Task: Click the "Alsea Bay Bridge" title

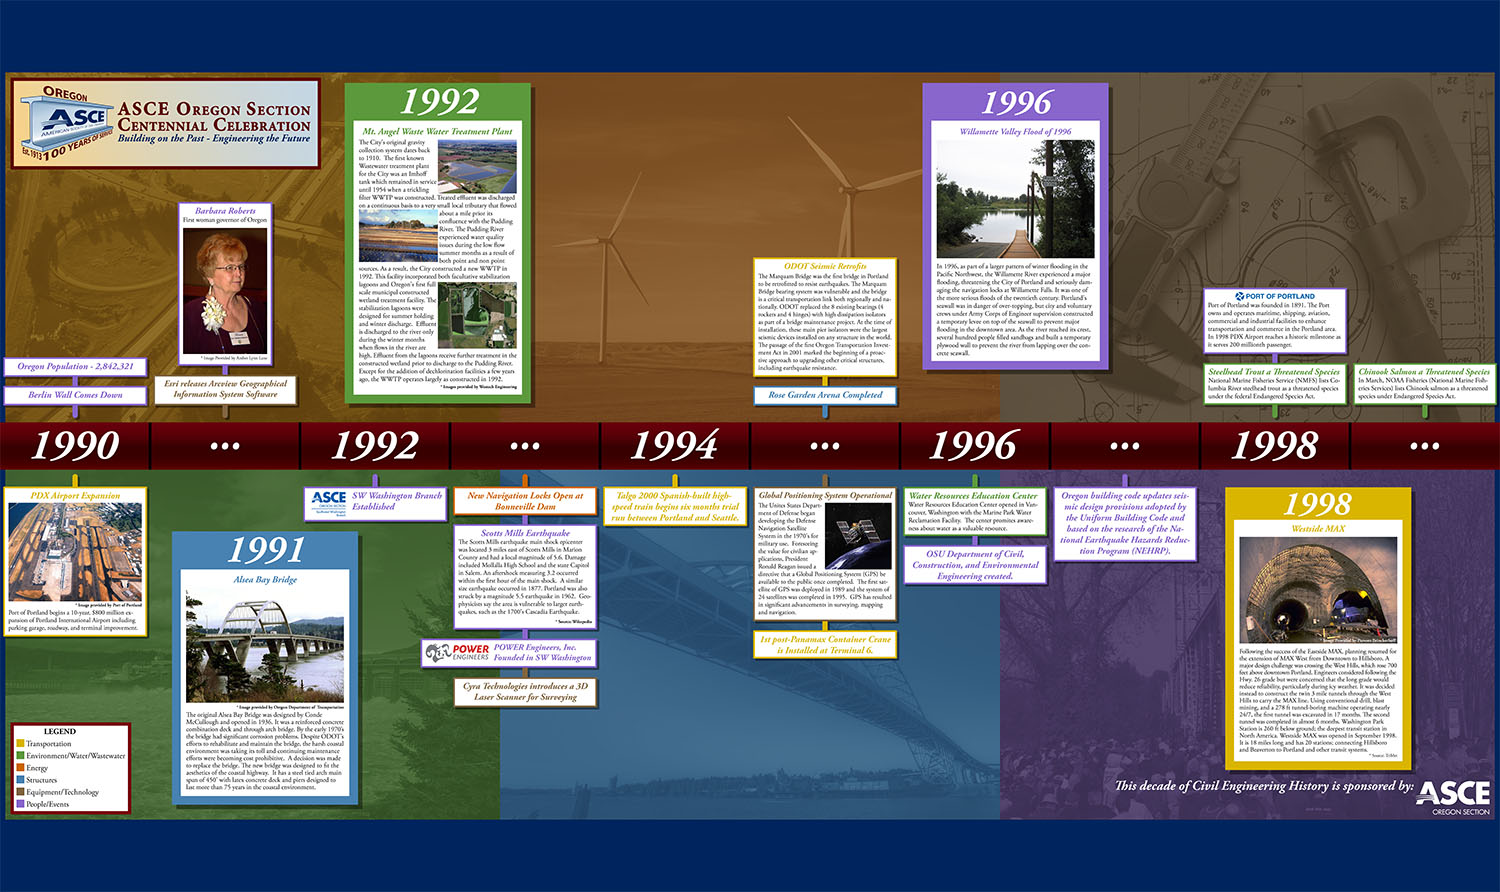Action: point(265,579)
